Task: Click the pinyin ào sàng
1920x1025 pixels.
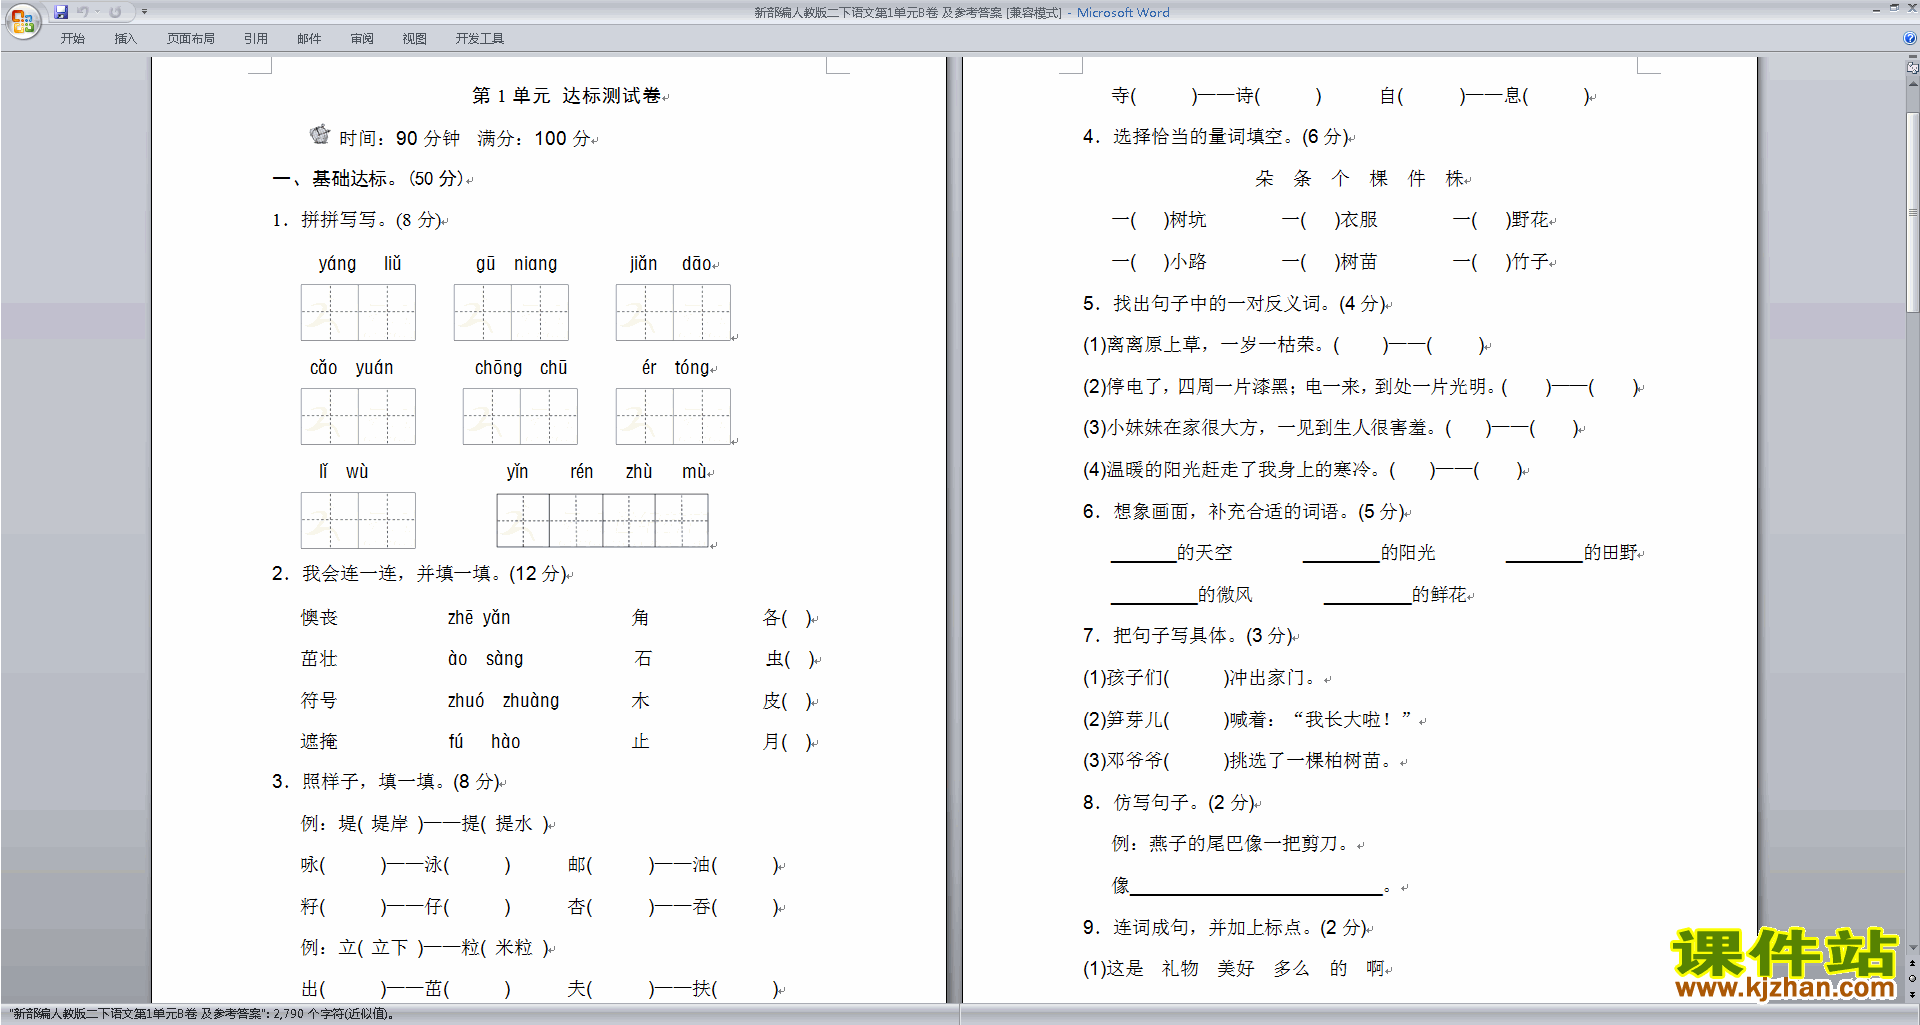Action: tap(485, 659)
